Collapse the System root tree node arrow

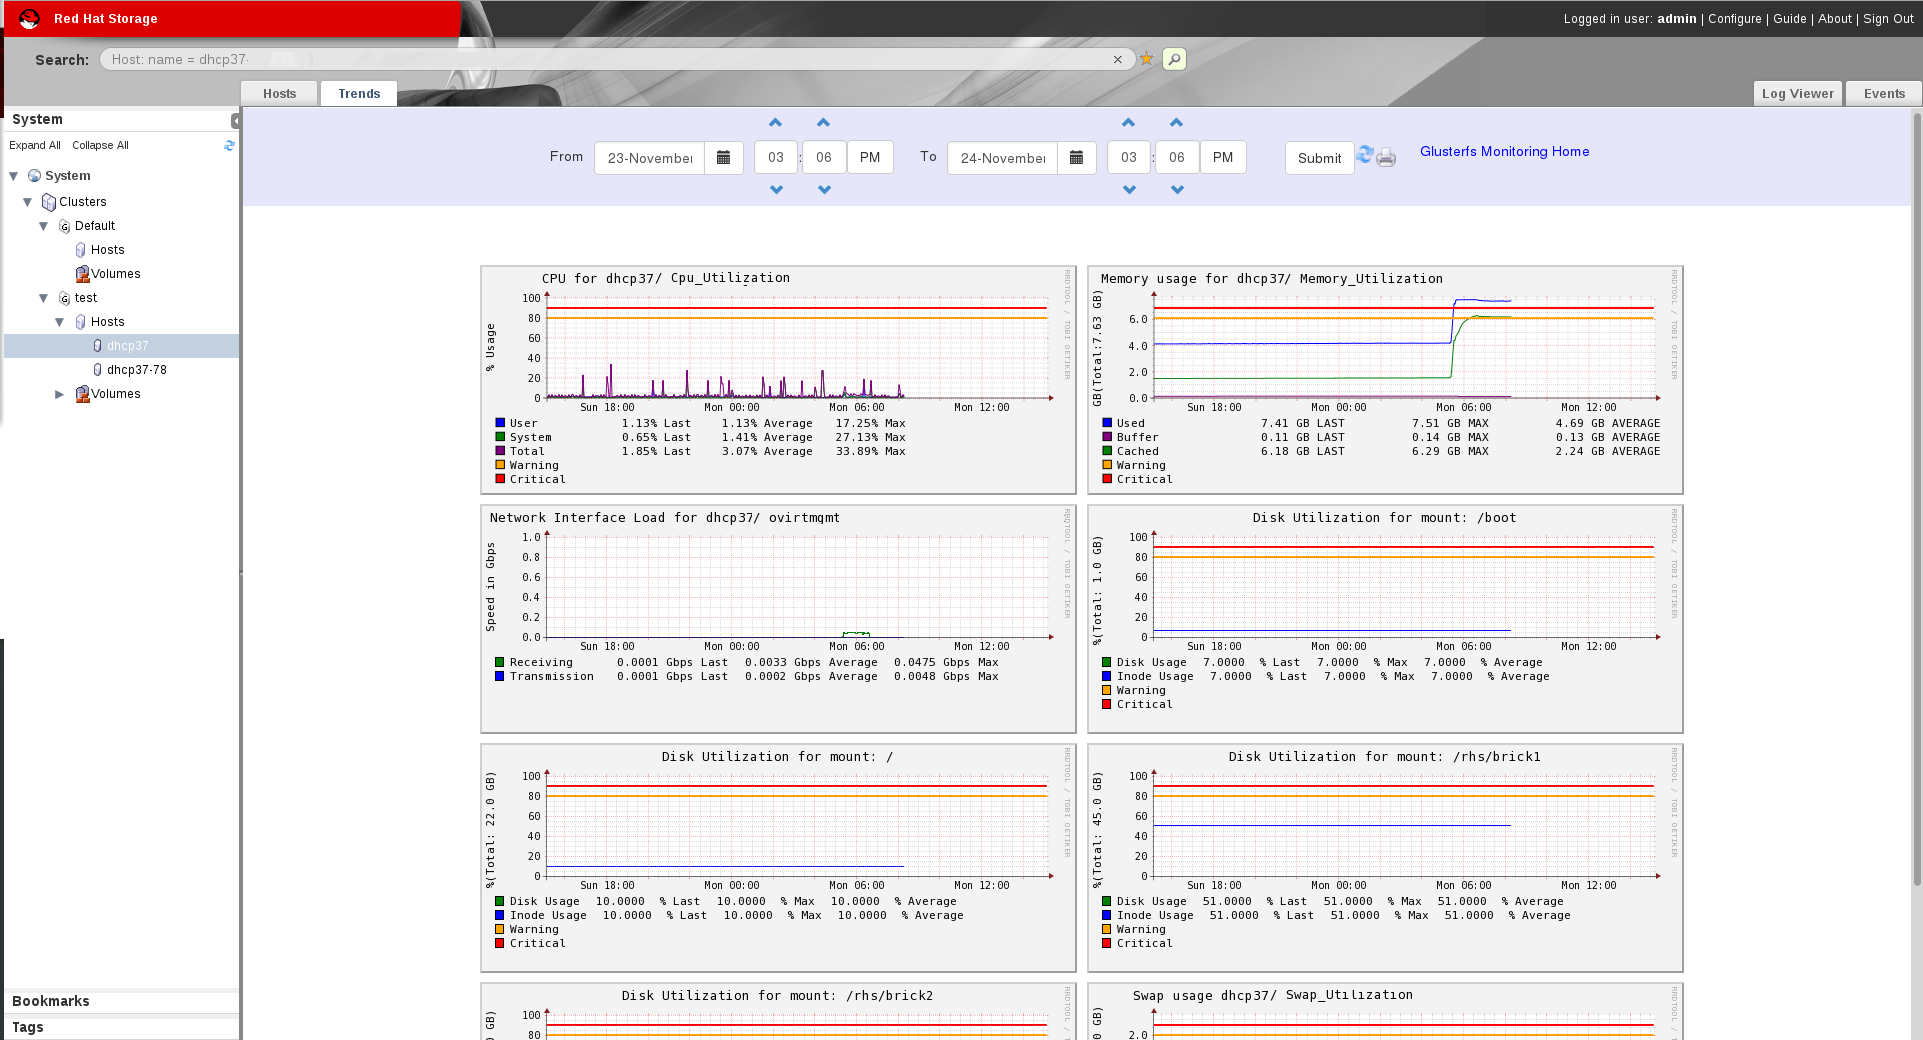click(x=14, y=176)
